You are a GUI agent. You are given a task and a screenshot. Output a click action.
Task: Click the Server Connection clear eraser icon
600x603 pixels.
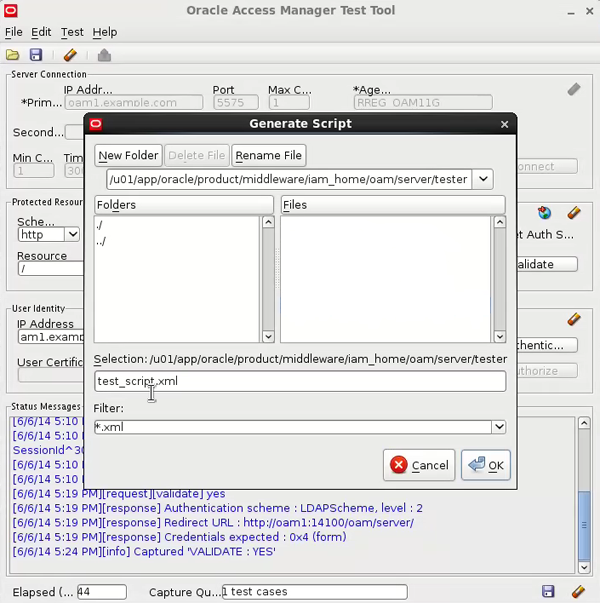tap(573, 89)
